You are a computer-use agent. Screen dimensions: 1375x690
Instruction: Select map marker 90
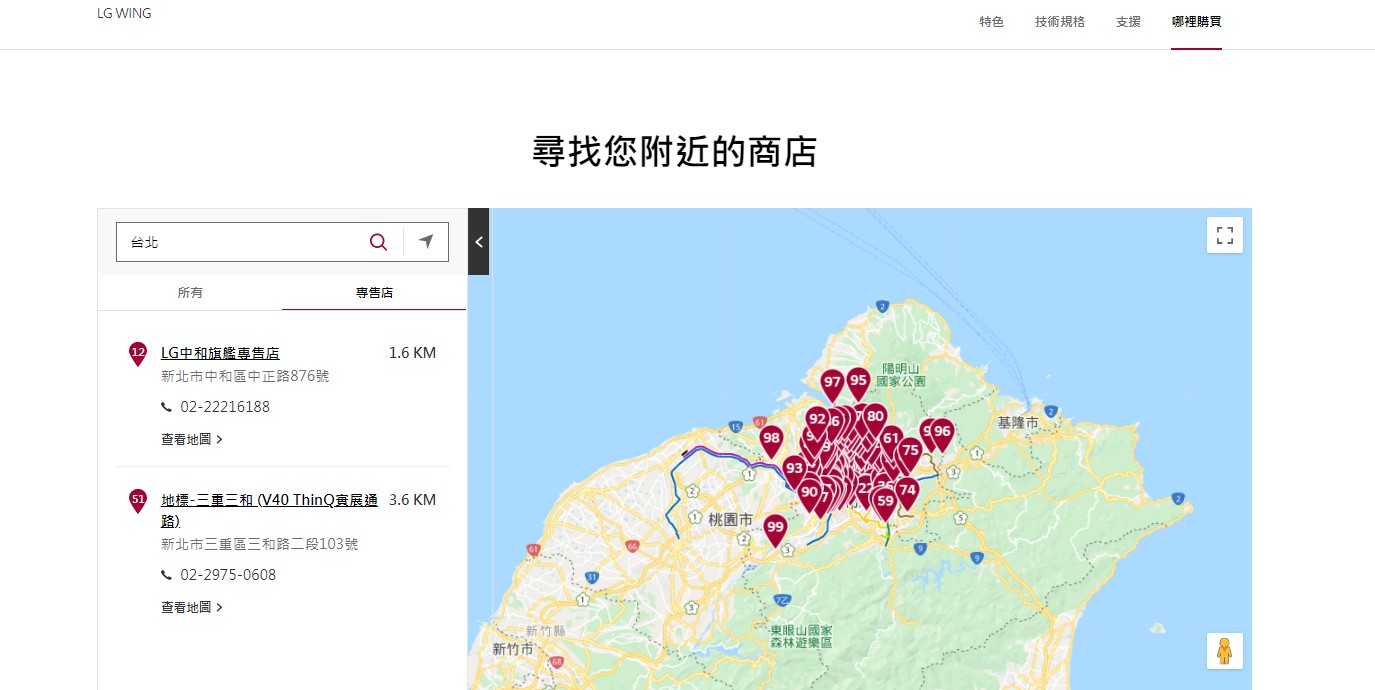[809, 493]
